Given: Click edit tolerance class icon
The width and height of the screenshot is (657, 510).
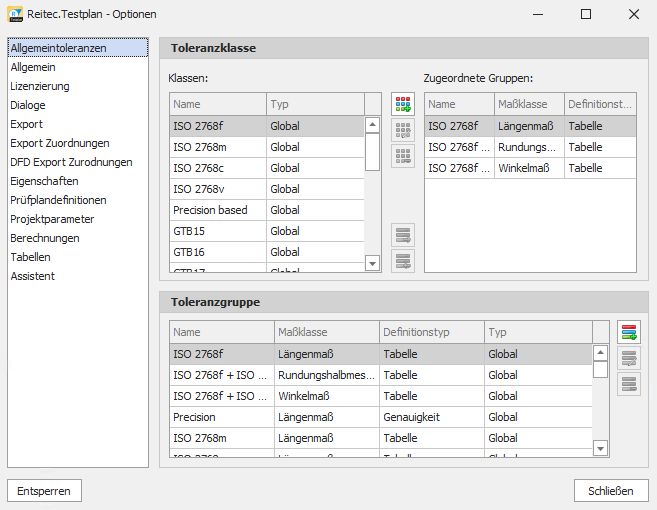Looking at the screenshot, I should (x=403, y=130).
